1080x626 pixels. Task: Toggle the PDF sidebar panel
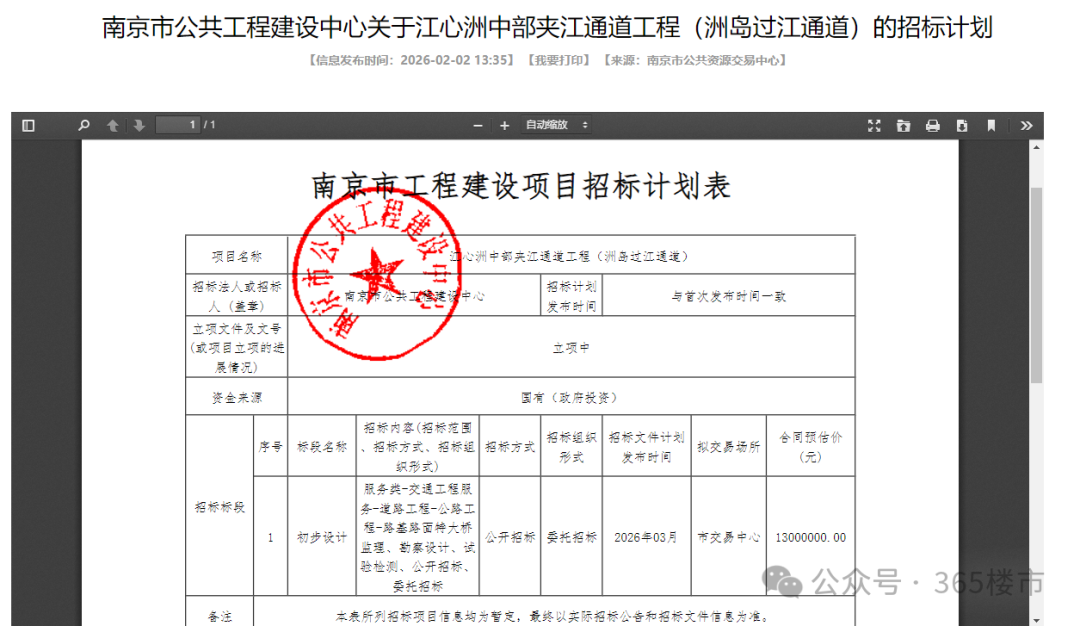coord(28,125)
